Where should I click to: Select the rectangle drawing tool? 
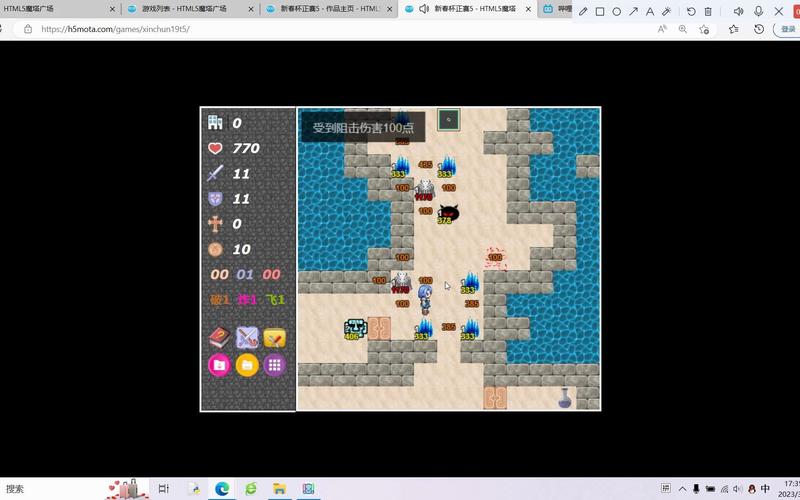599,11
